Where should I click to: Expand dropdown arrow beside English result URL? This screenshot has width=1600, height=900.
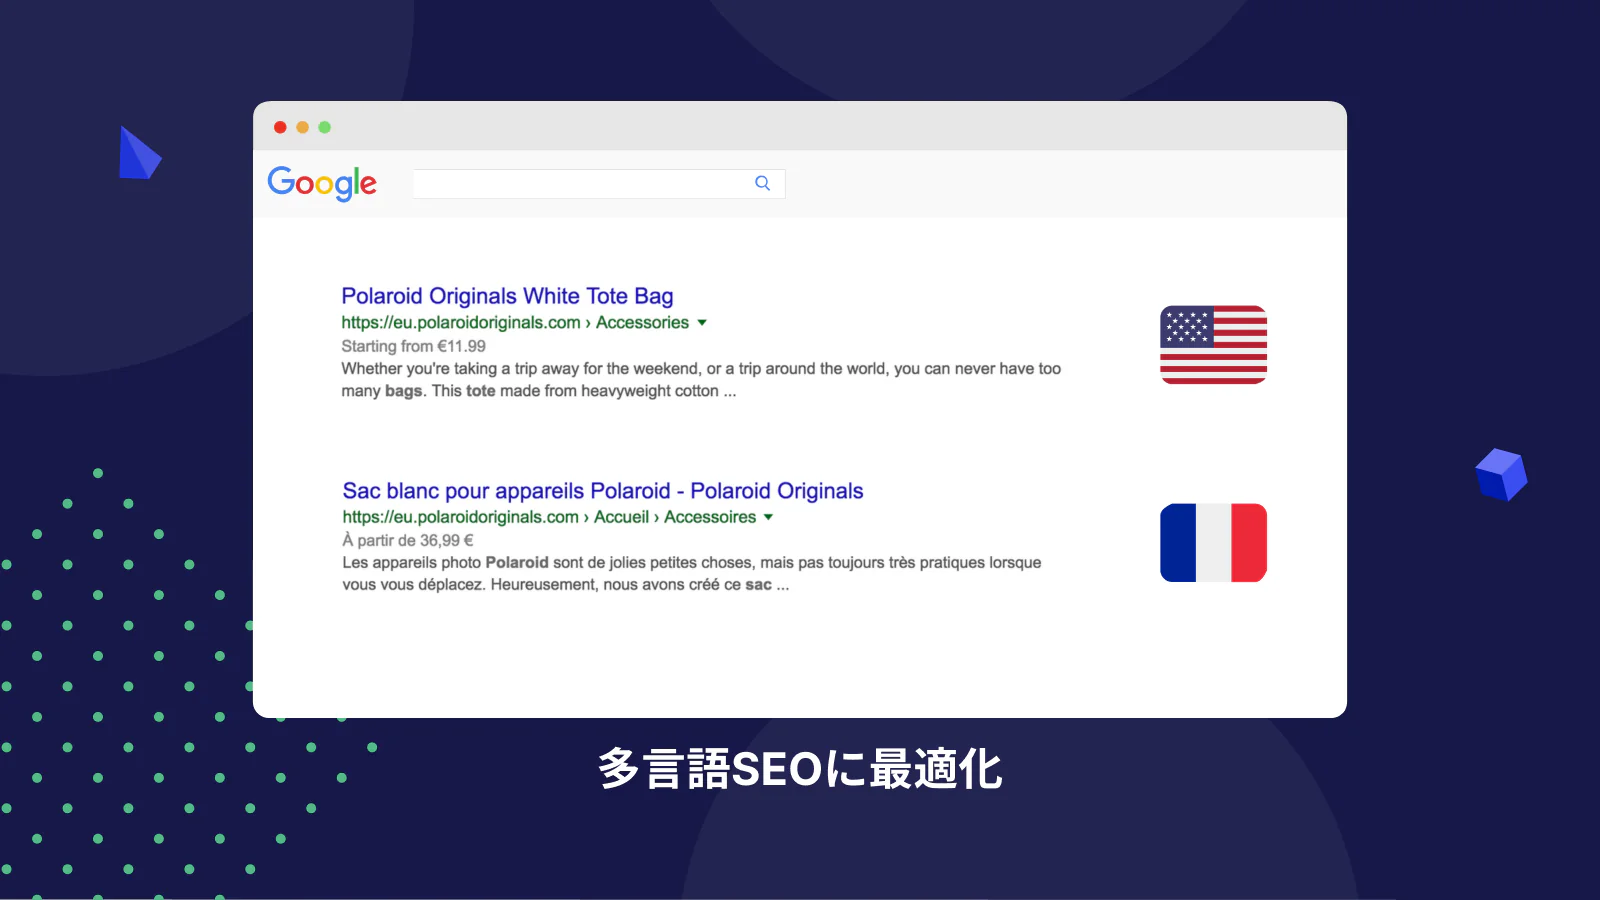click(702, 323)
